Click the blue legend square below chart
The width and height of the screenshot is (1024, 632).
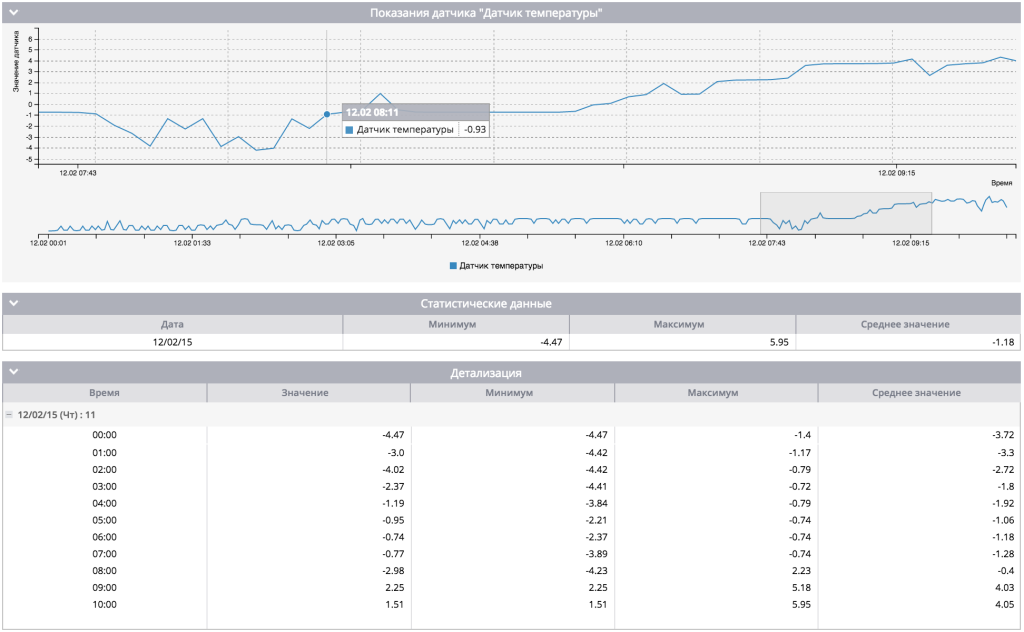(x=453, y=266)
